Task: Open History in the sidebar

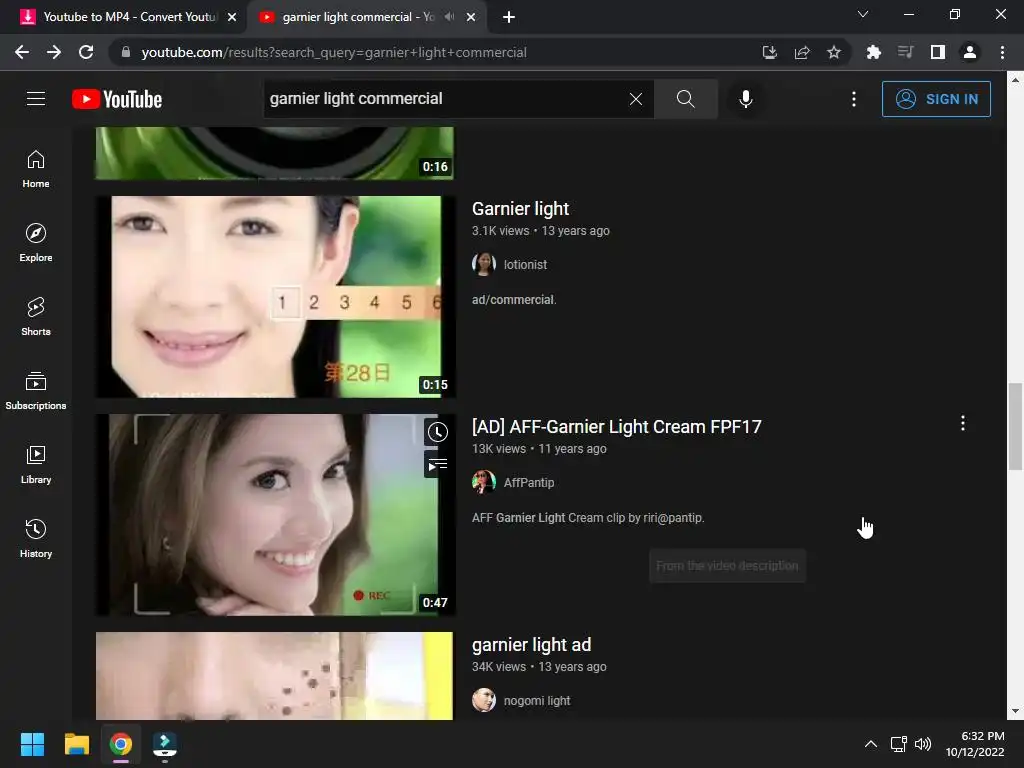Action: (36, 539)
